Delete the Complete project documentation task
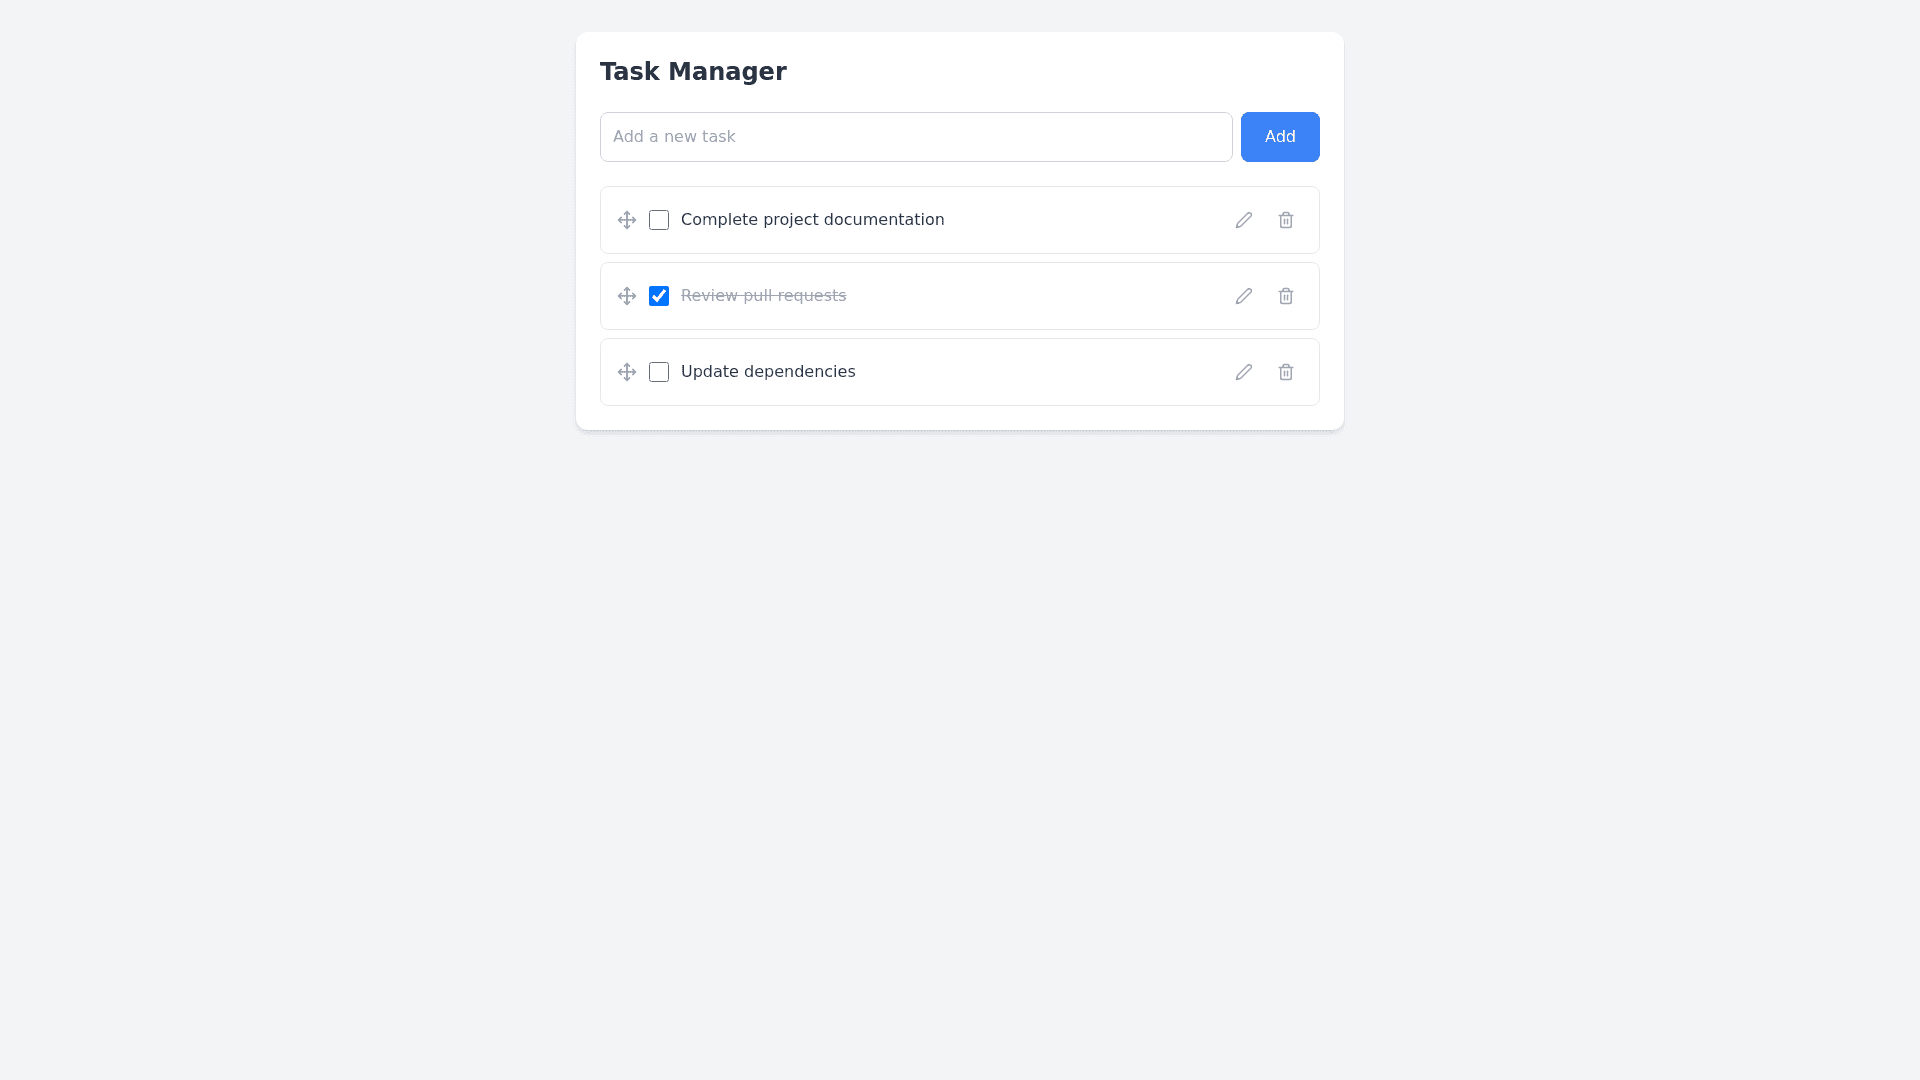Viewport: 1920px width, 1080px height. click(1286, 220)
